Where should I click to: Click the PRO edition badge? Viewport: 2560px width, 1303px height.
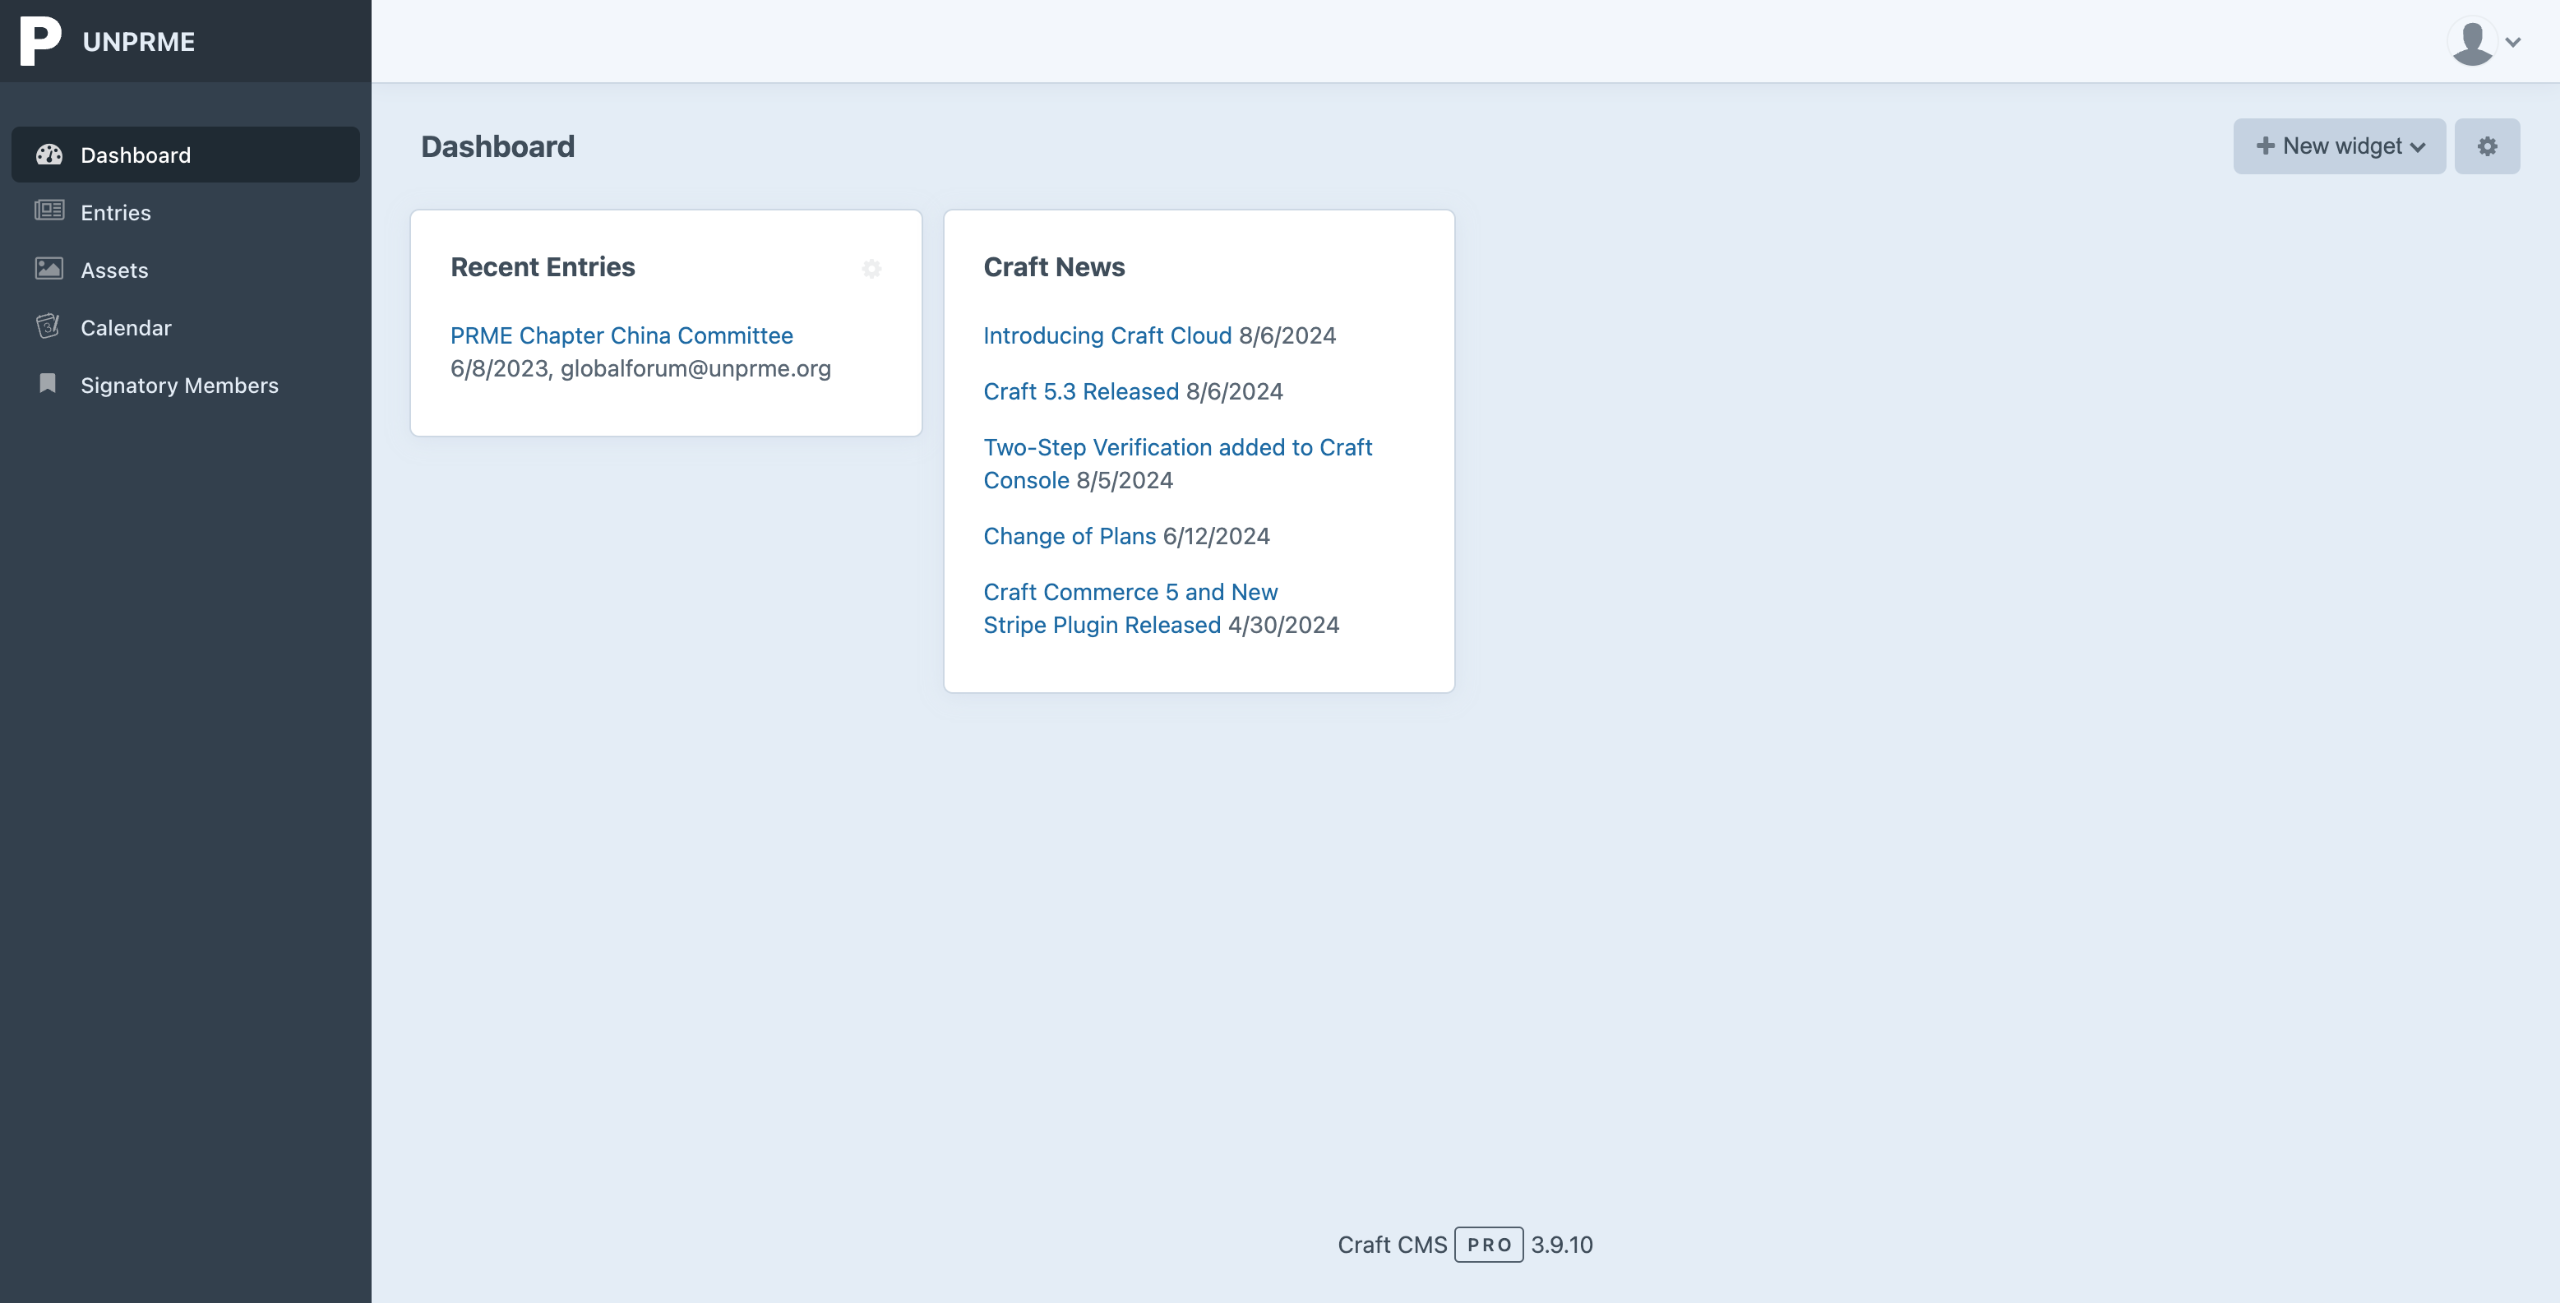1488,1245
